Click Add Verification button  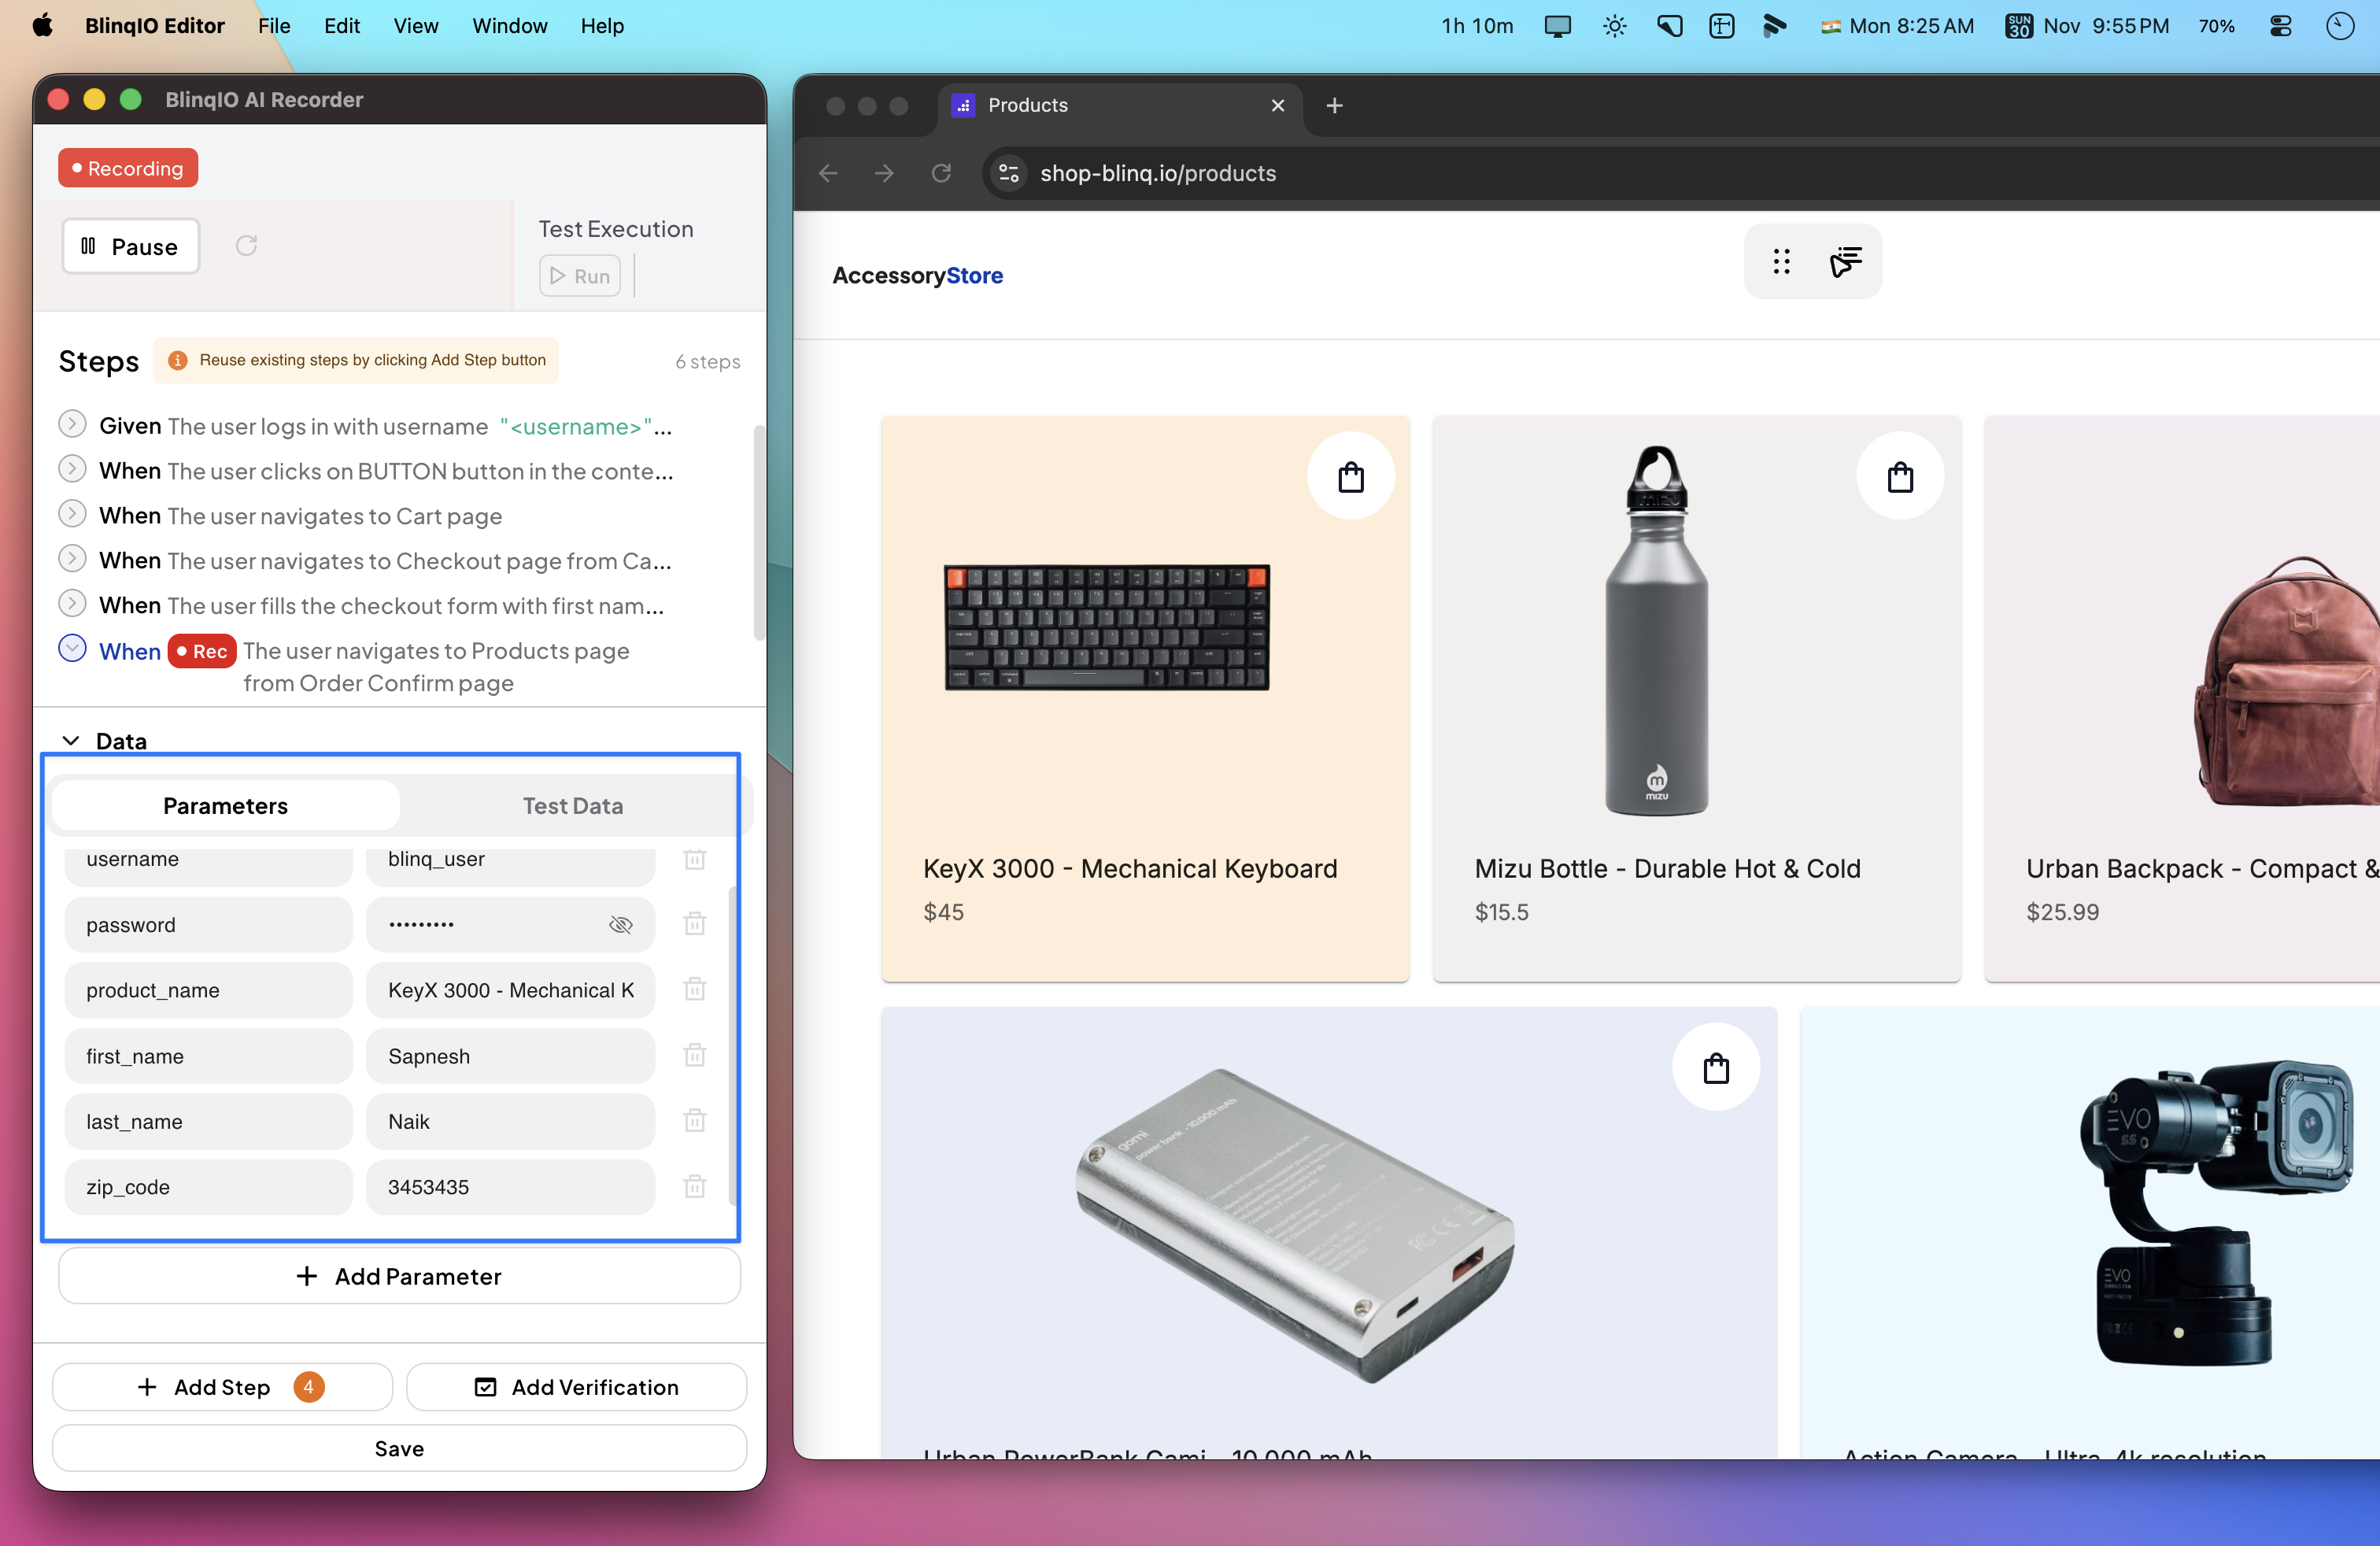point(576,1387)
